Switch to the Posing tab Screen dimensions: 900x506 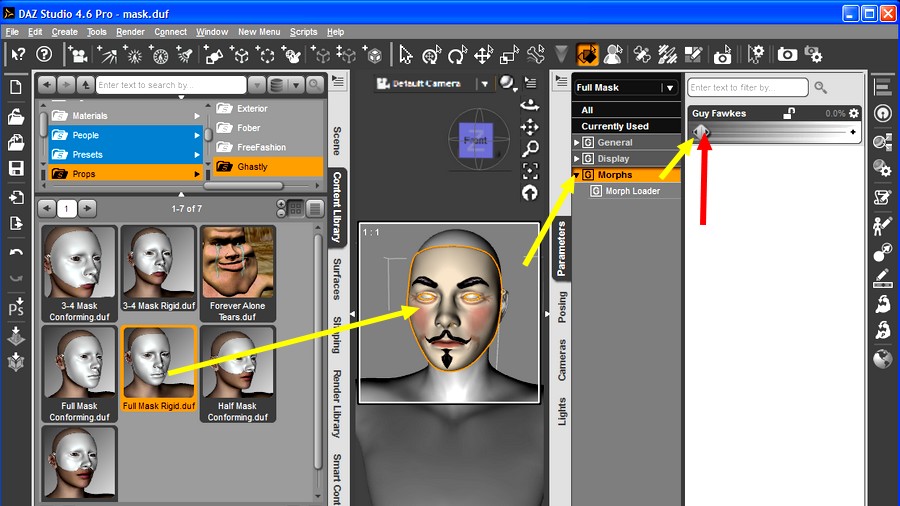click(562, 308)
